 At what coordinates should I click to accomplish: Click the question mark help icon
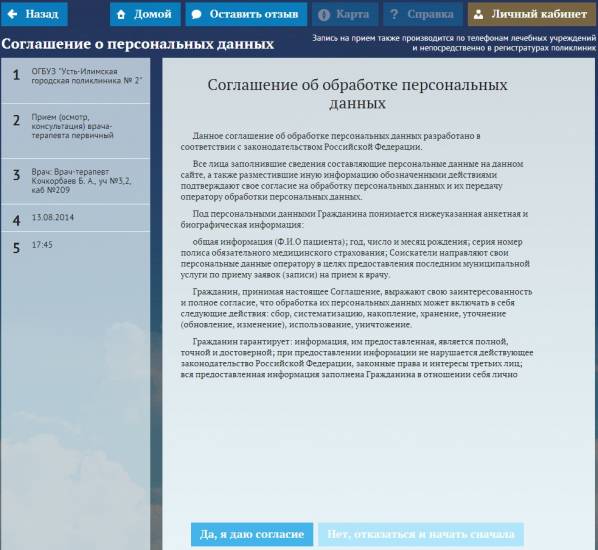pos(394,14)
